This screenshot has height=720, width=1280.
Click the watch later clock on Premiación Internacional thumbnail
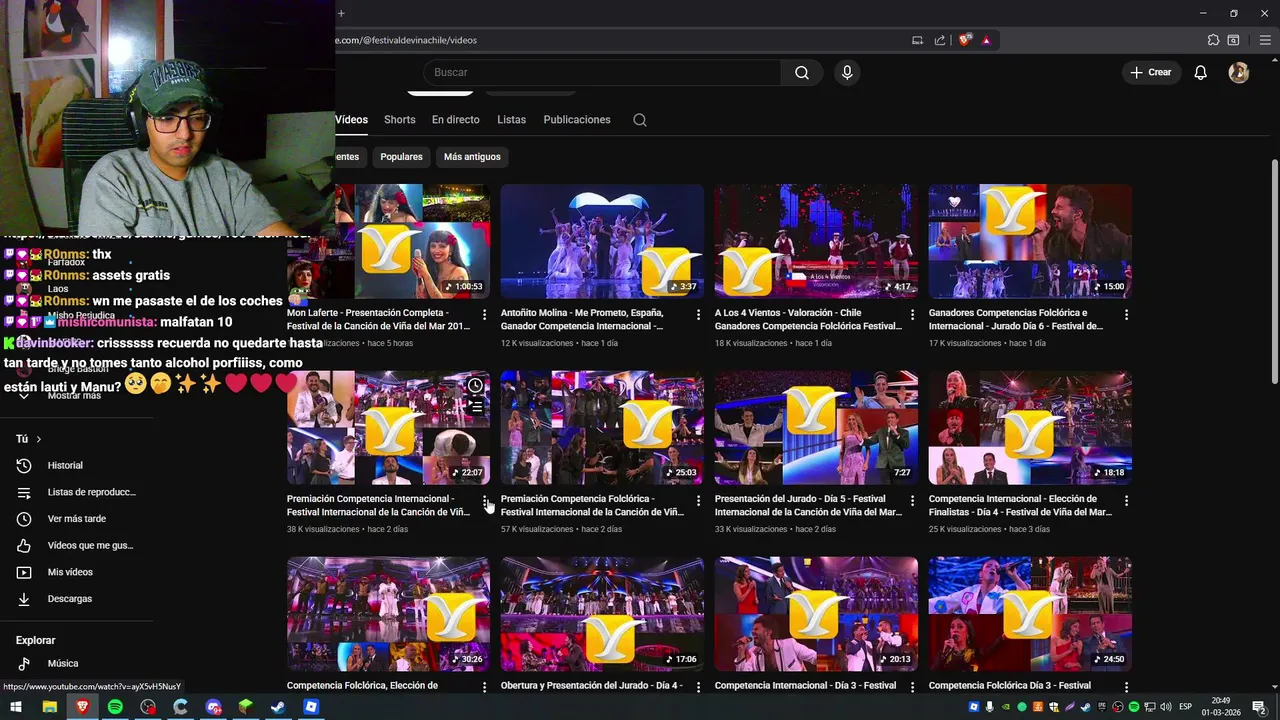click(476, 385)
